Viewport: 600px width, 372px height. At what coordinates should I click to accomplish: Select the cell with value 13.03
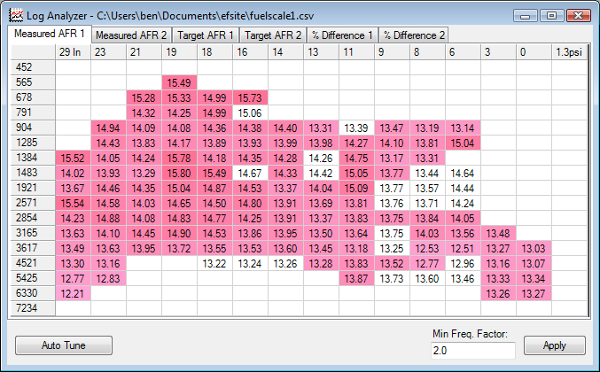[534, 248]
